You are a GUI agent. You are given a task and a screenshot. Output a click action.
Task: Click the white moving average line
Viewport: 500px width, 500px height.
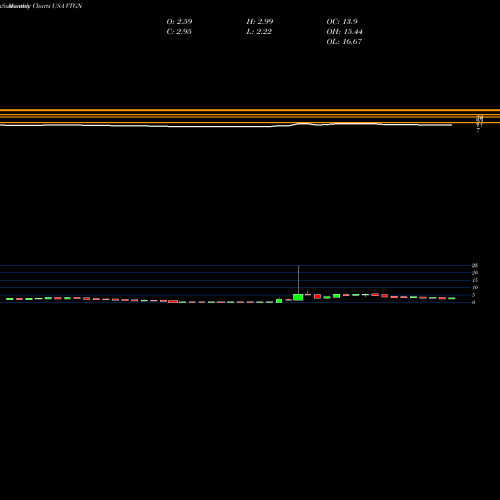[226, 126]
